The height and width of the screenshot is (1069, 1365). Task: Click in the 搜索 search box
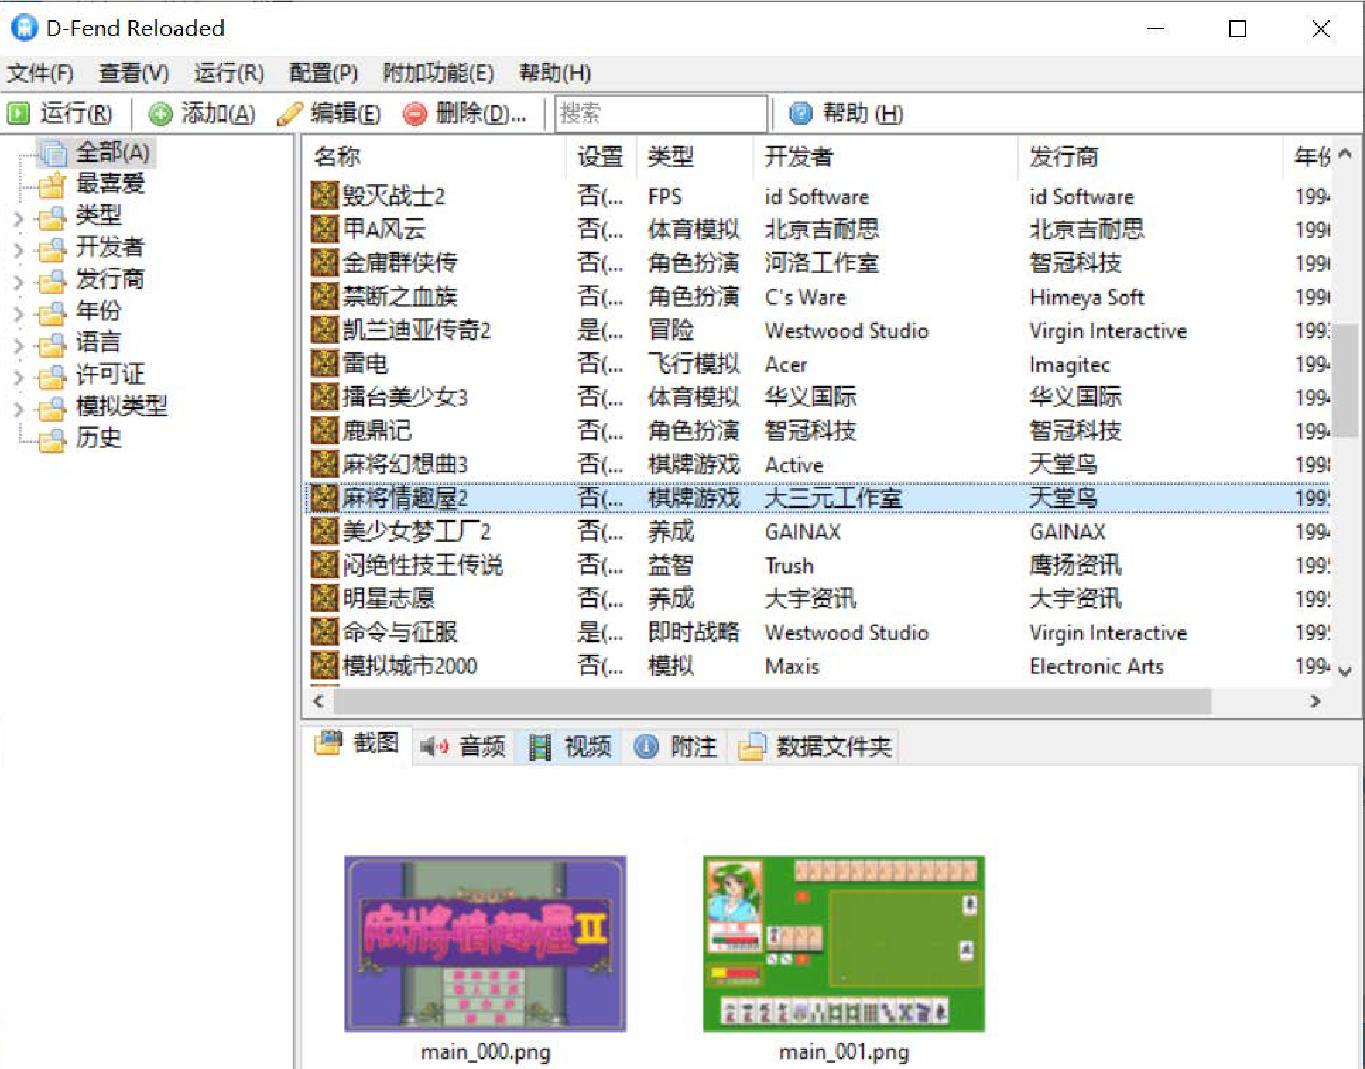click(661, 114)
